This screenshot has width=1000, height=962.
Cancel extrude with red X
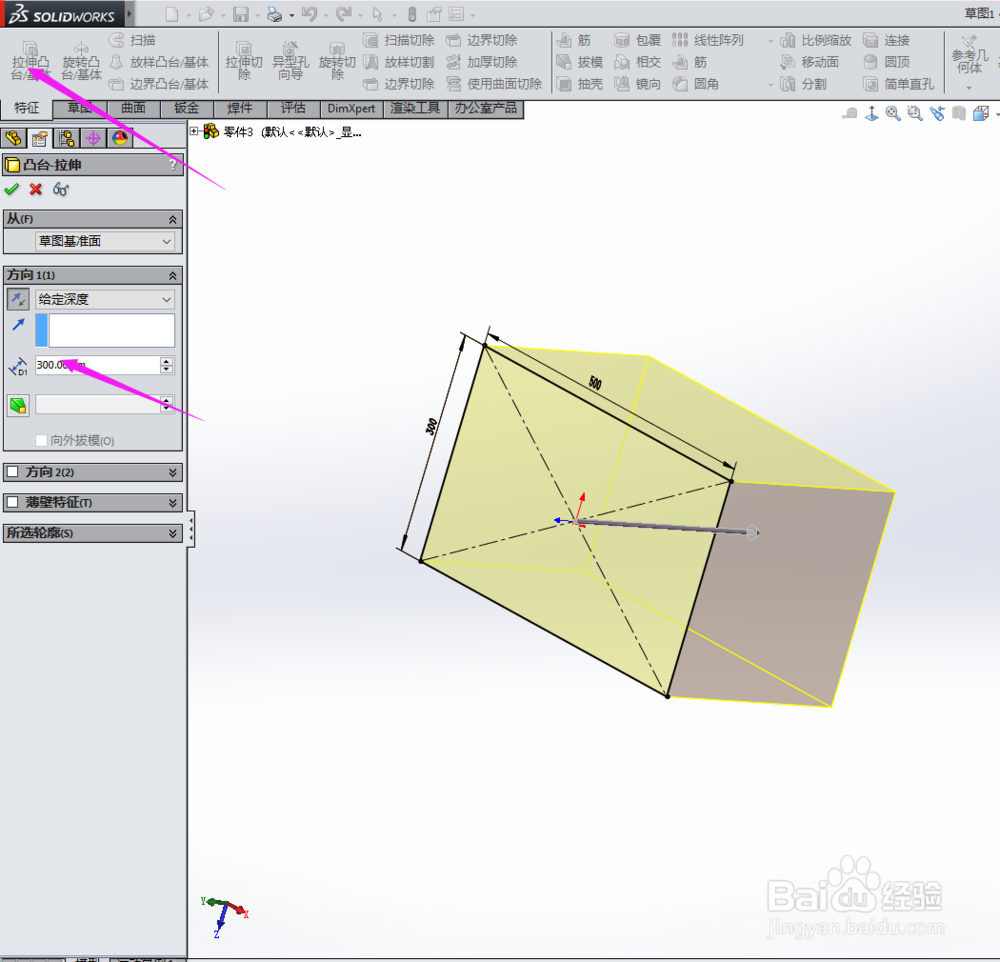tap(36, 189)
